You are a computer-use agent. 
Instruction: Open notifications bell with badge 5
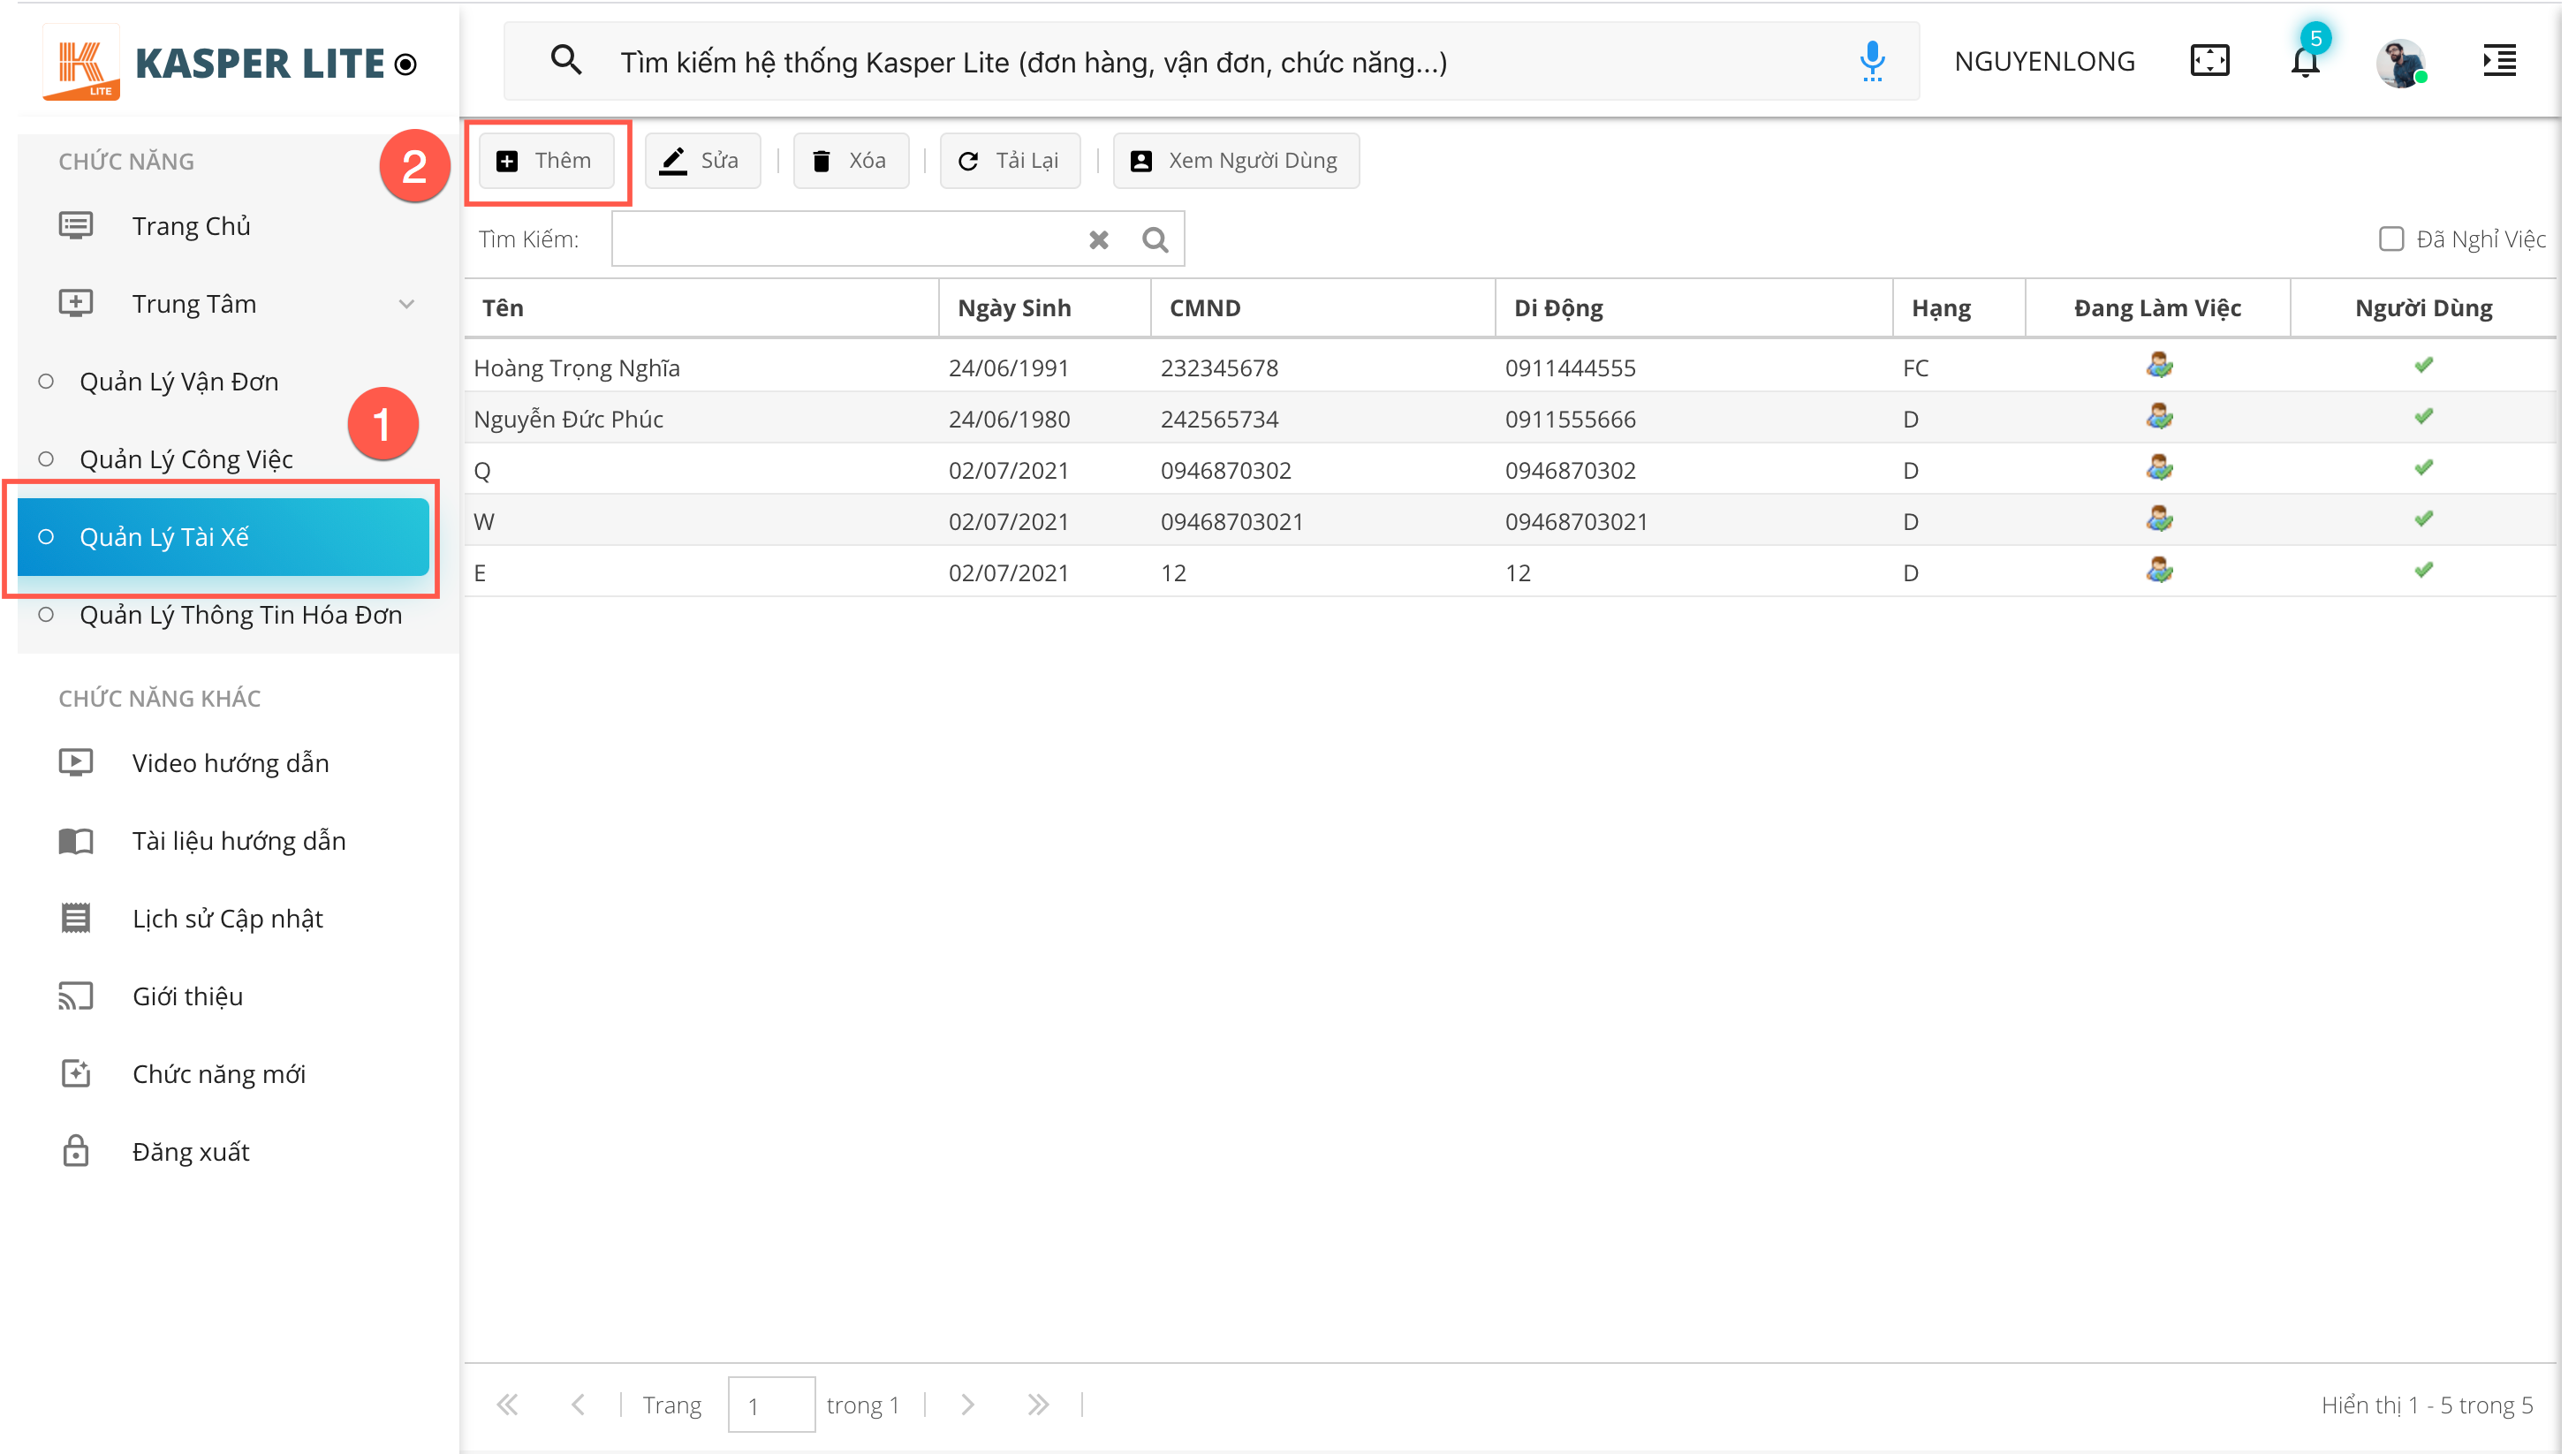pyautogui.click(x=2304, y=62)
